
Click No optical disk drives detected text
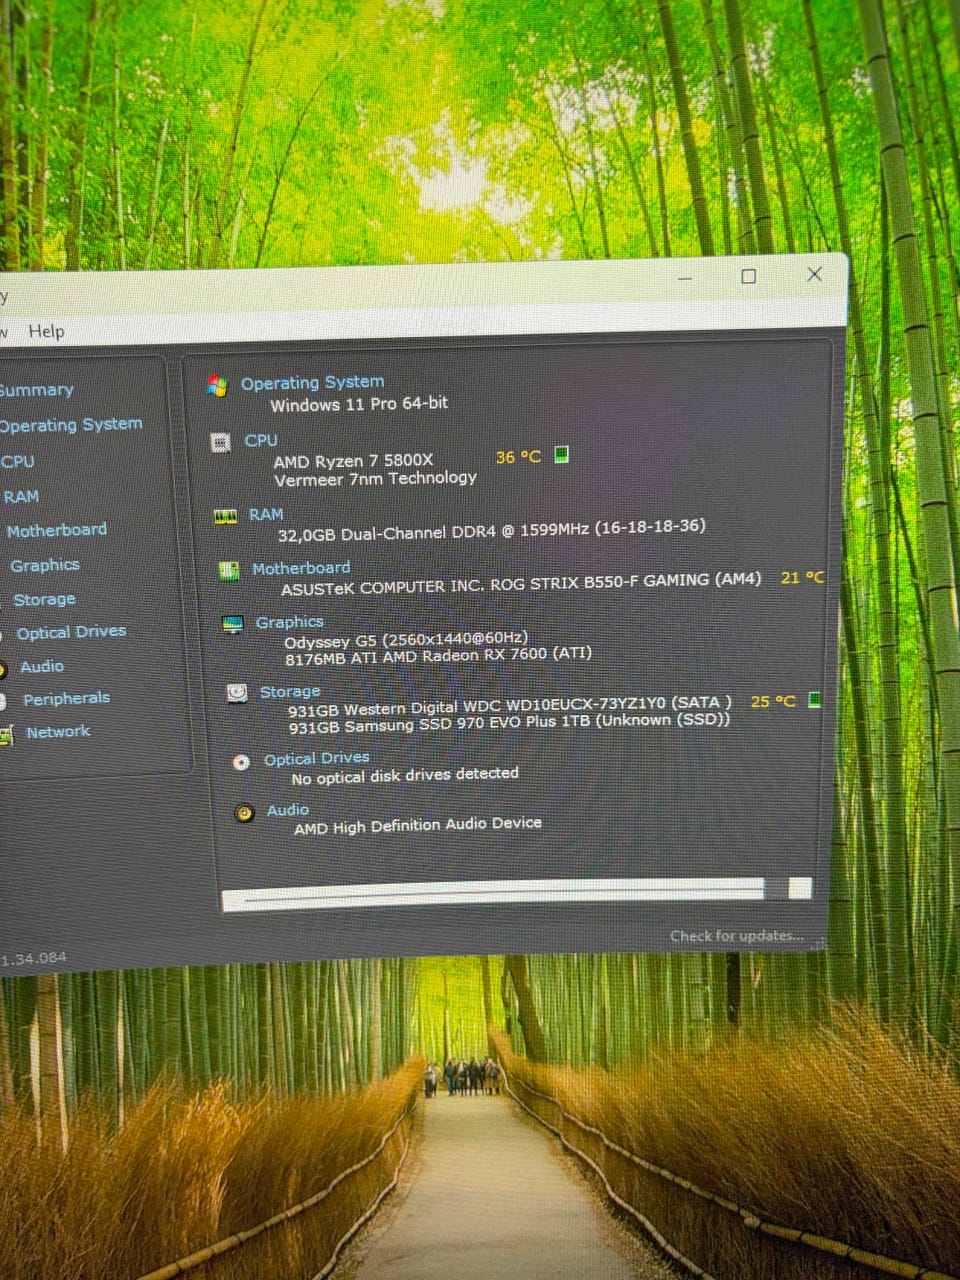[405, 776]
